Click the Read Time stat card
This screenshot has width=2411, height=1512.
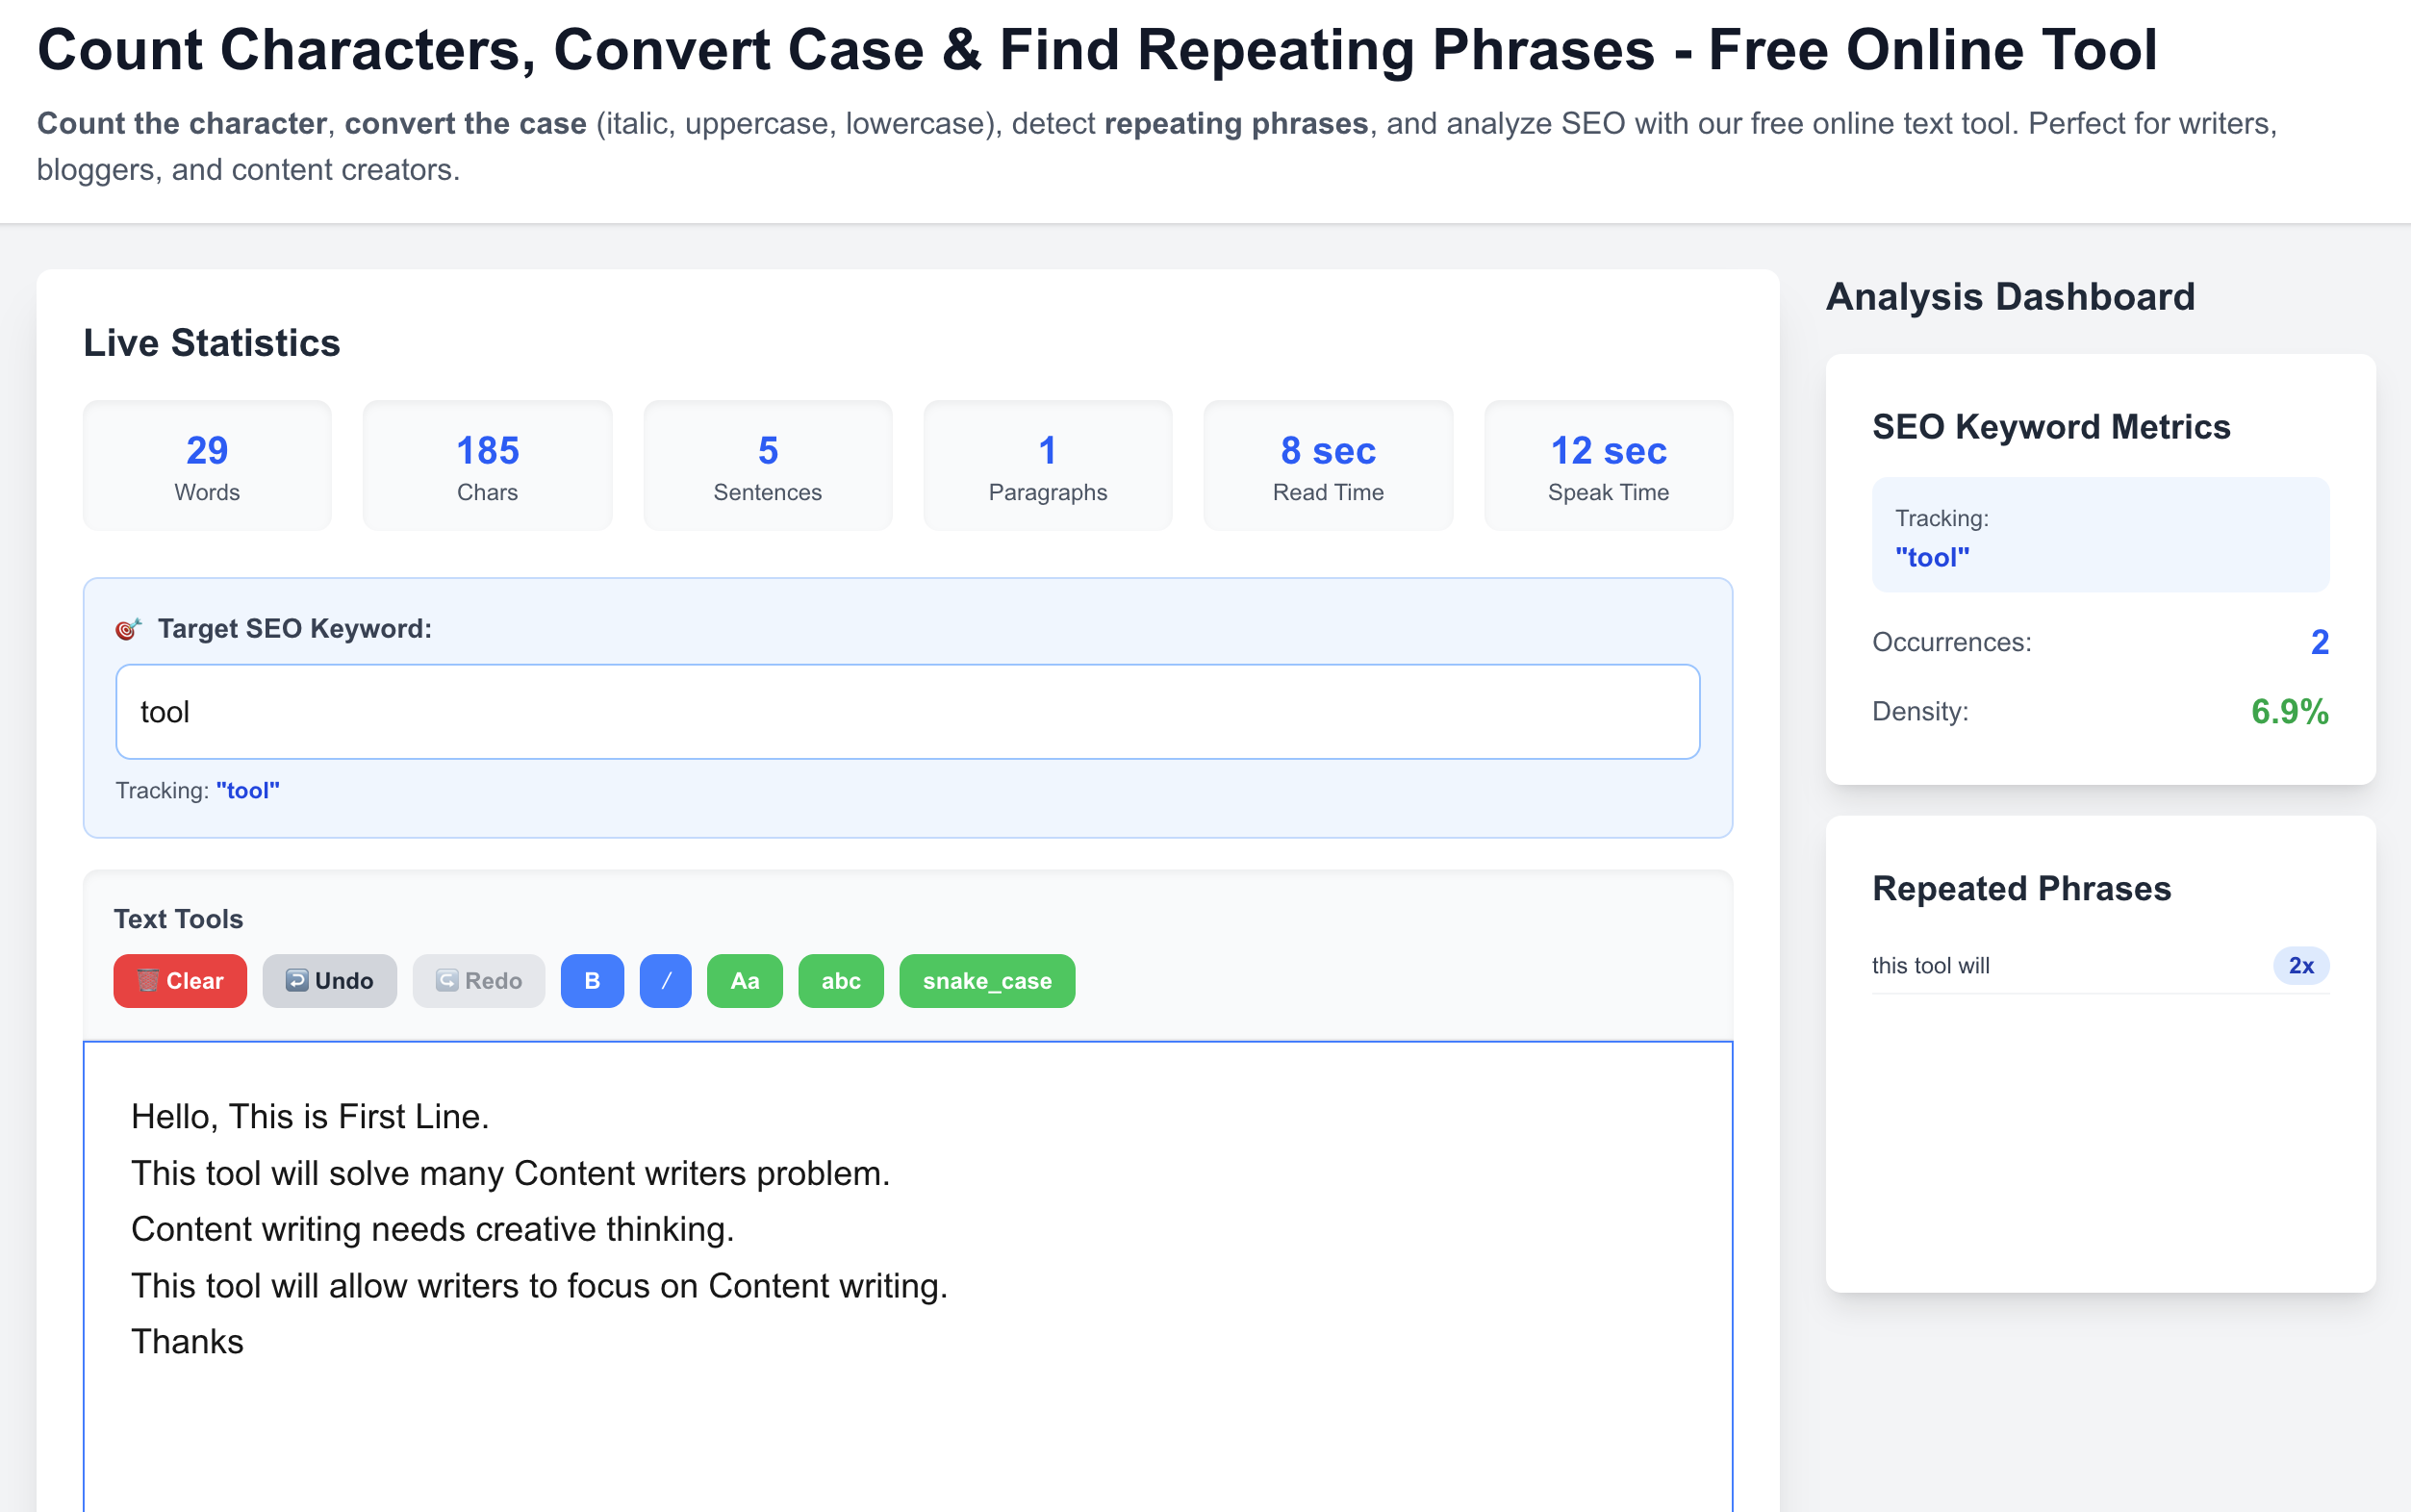click(x=1327, y=466)
